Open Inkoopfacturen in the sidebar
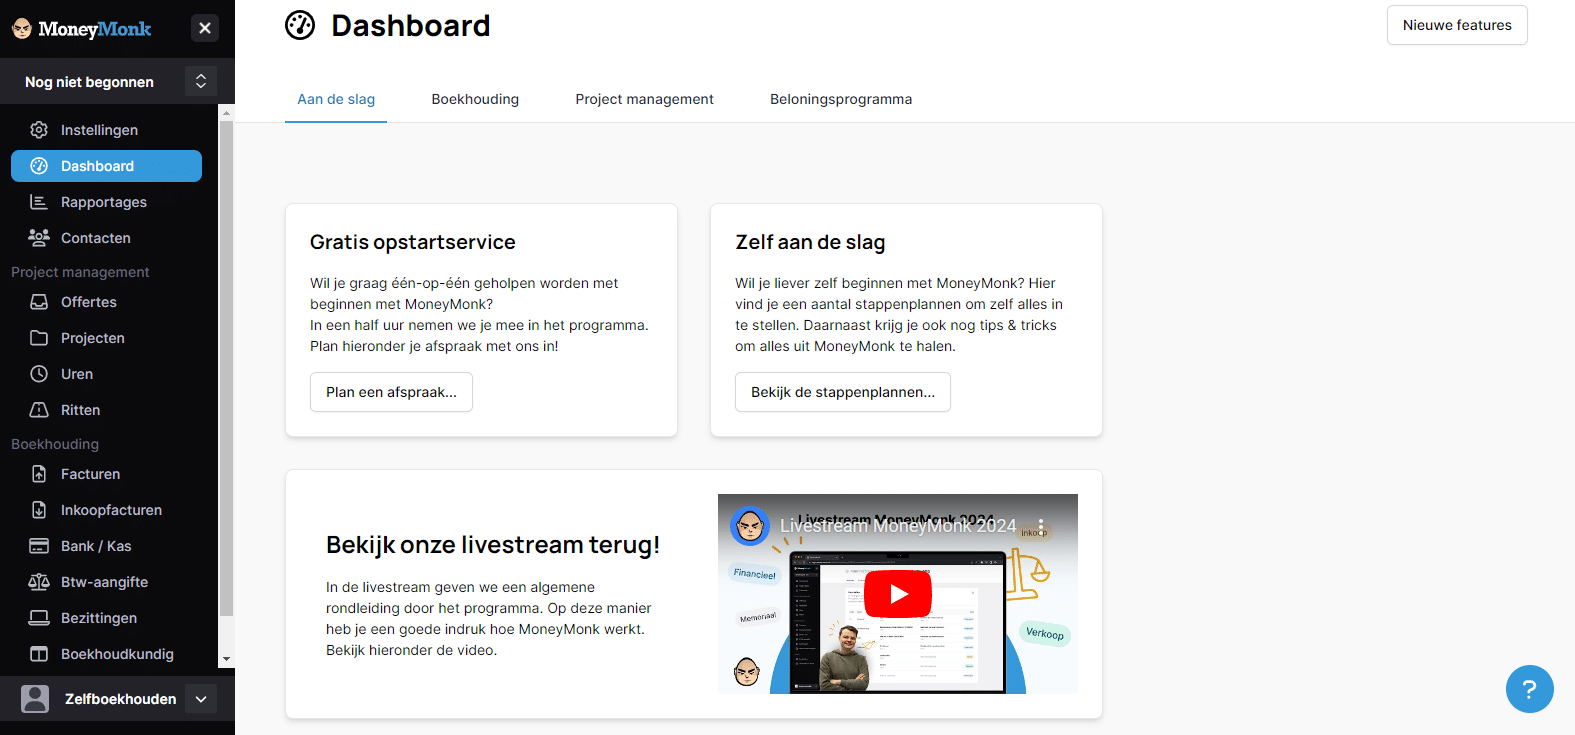 106,510
